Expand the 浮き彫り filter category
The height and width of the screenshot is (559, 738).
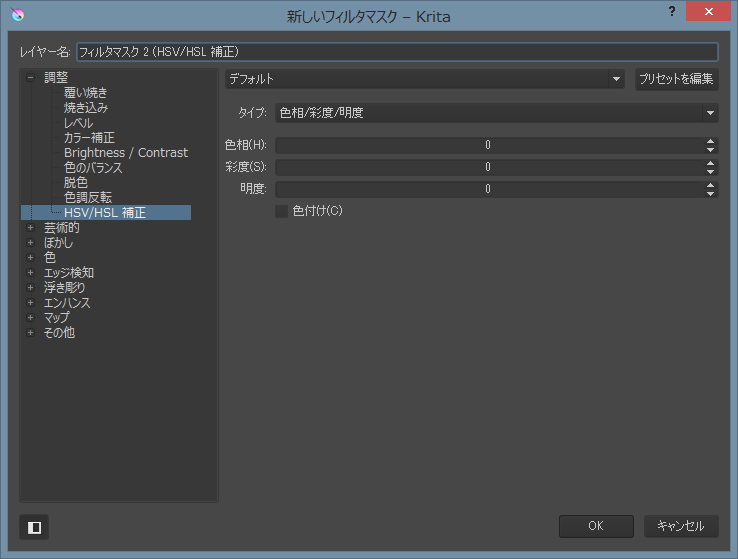[31, 287]
